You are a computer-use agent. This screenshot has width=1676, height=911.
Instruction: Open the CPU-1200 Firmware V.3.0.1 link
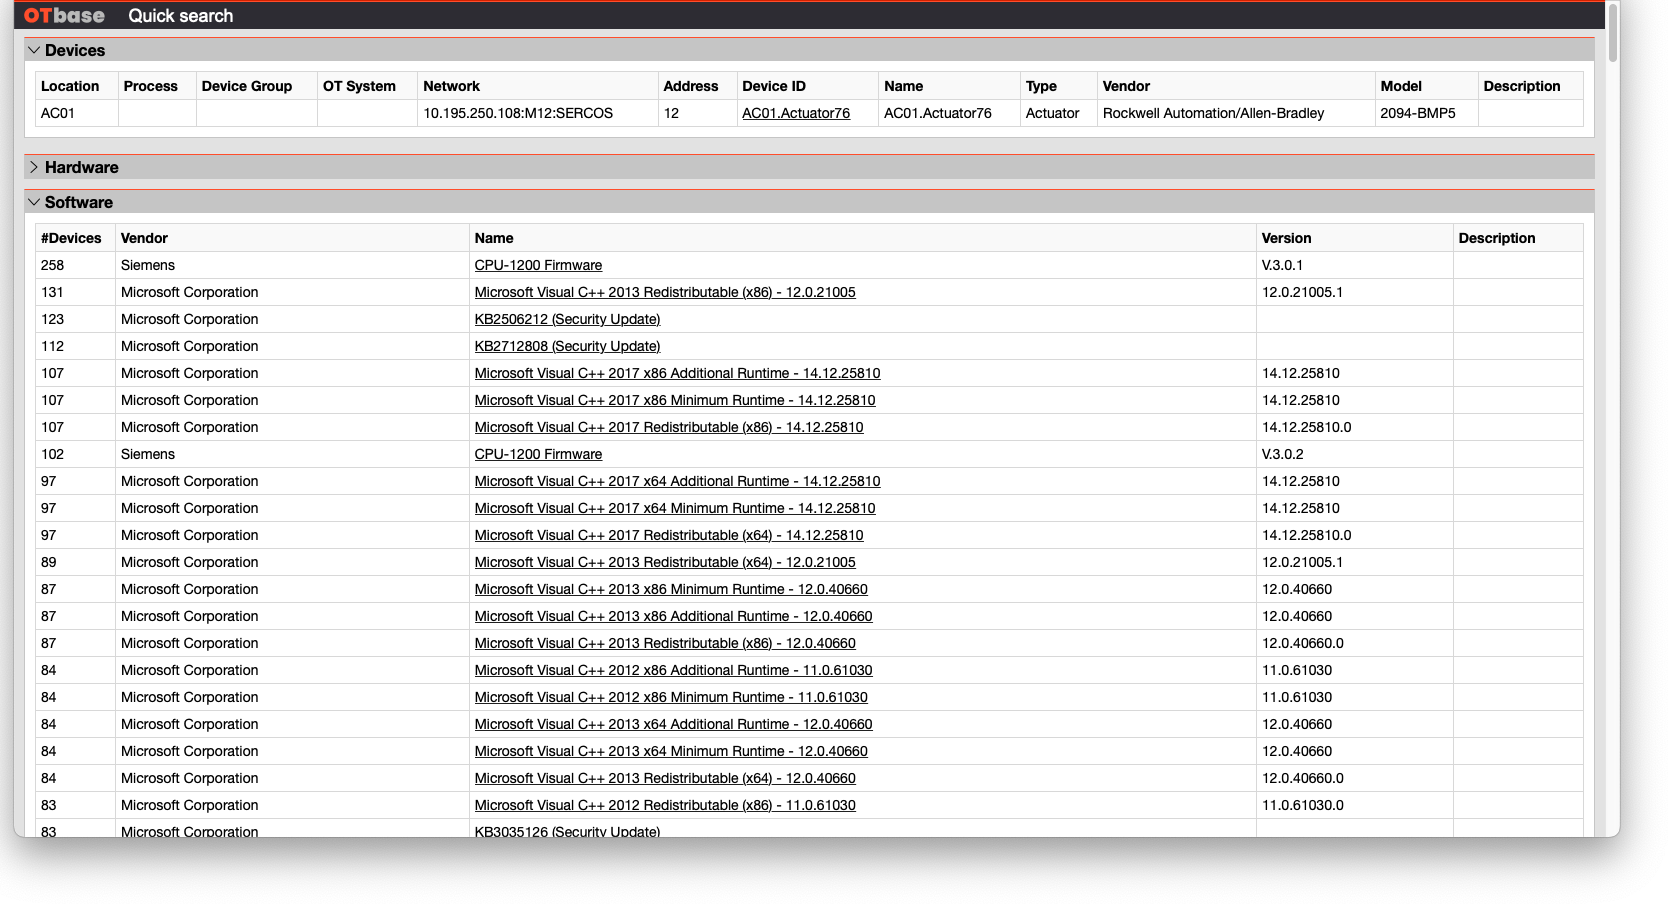point(538,265)
